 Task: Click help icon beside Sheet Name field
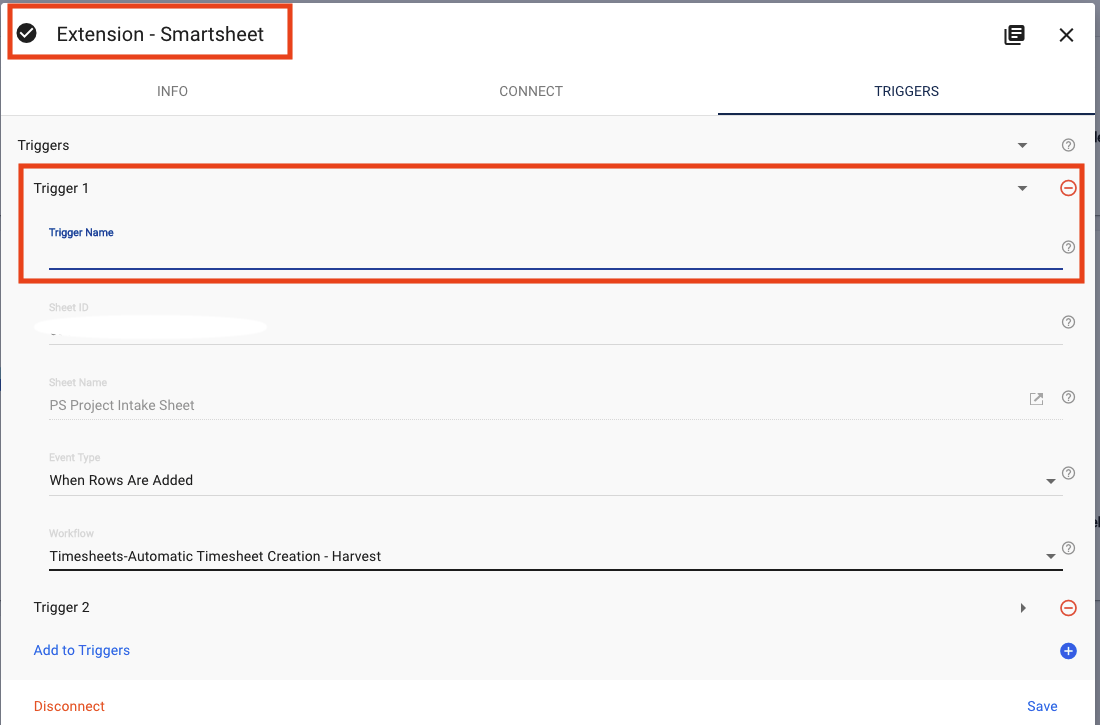[1068, 397]
